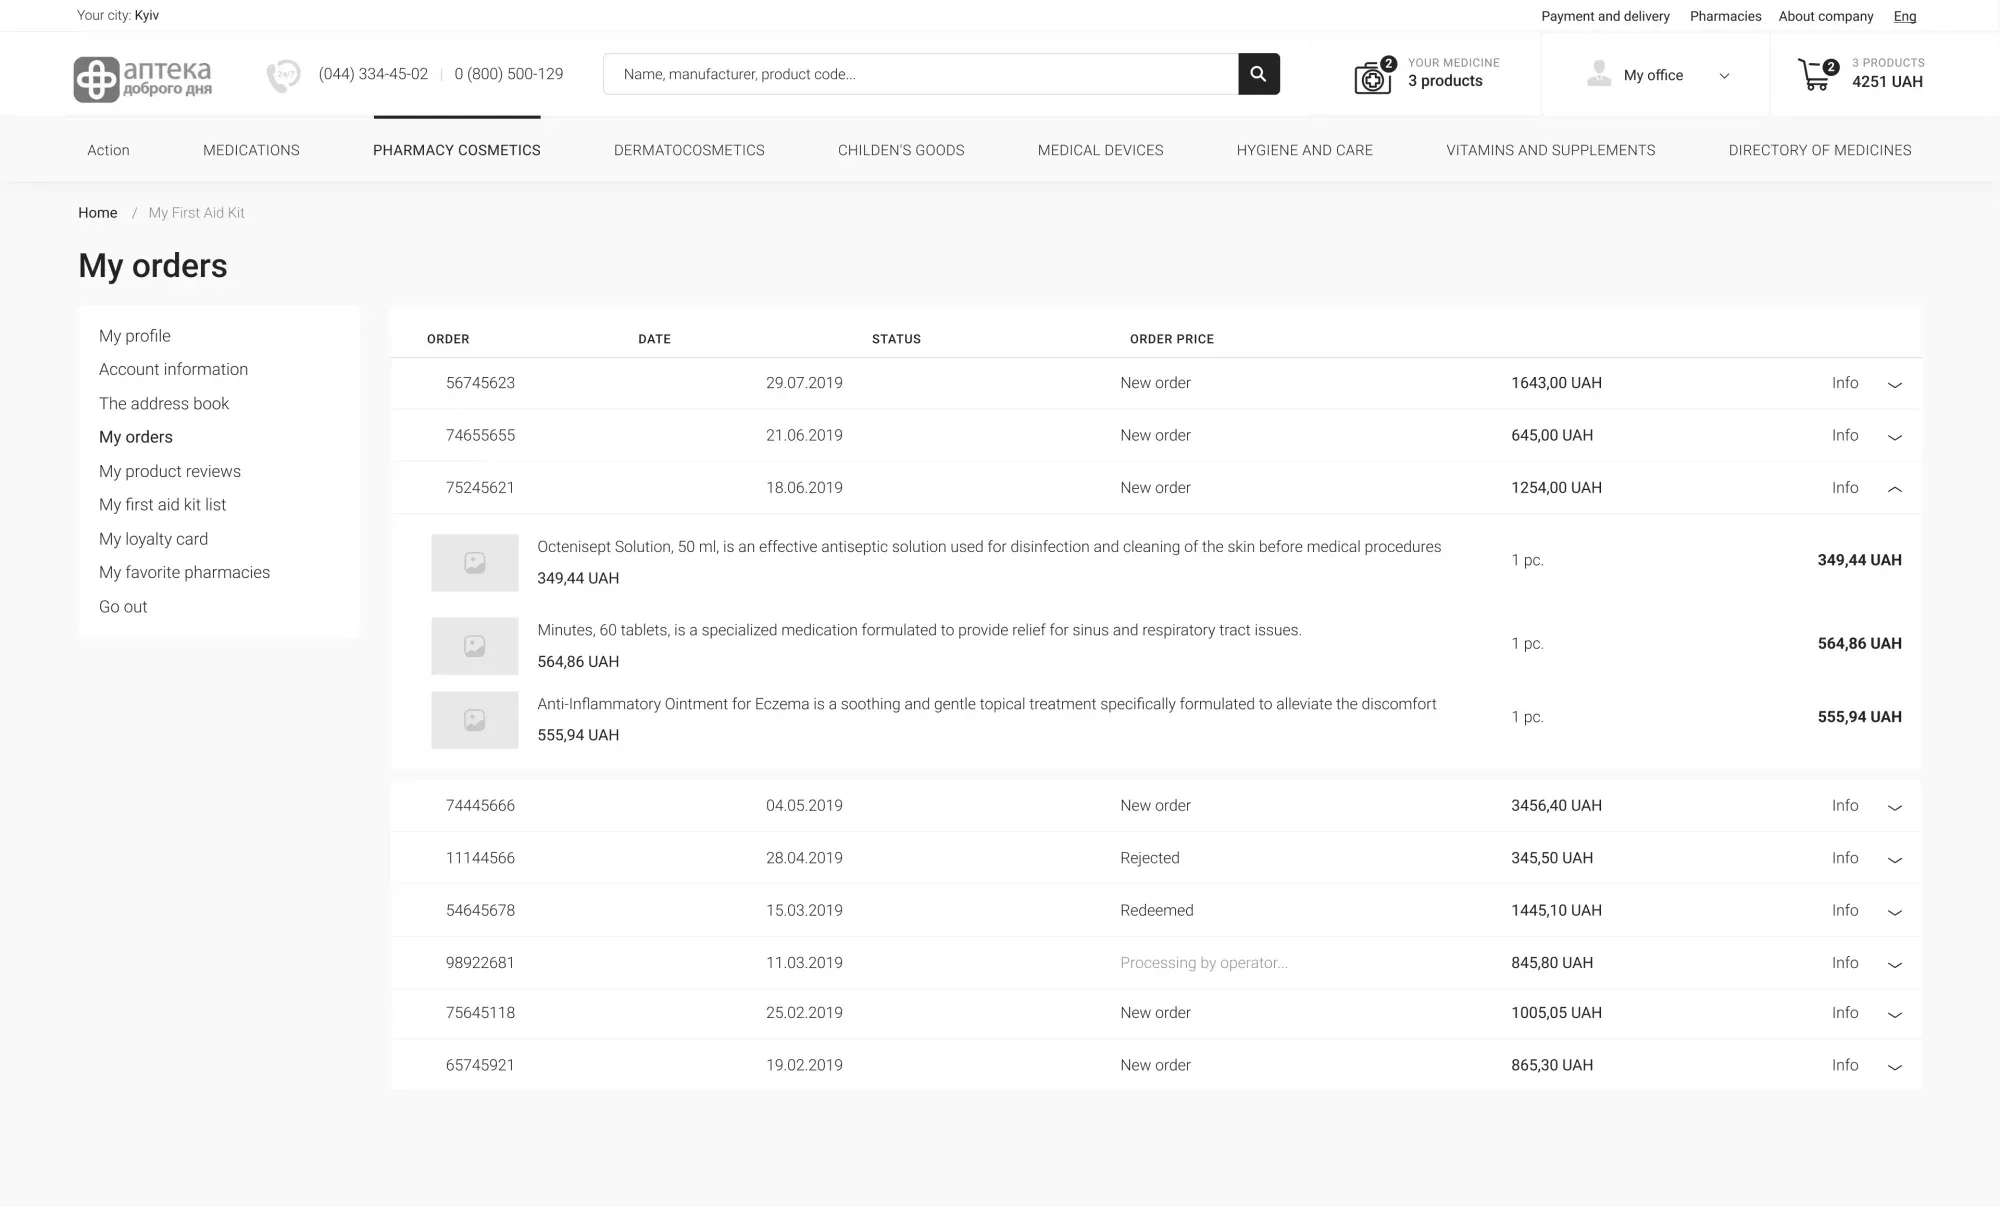2000x1207 pixels.
Task: Switch language via Eng link
Action: (1904, 16)
